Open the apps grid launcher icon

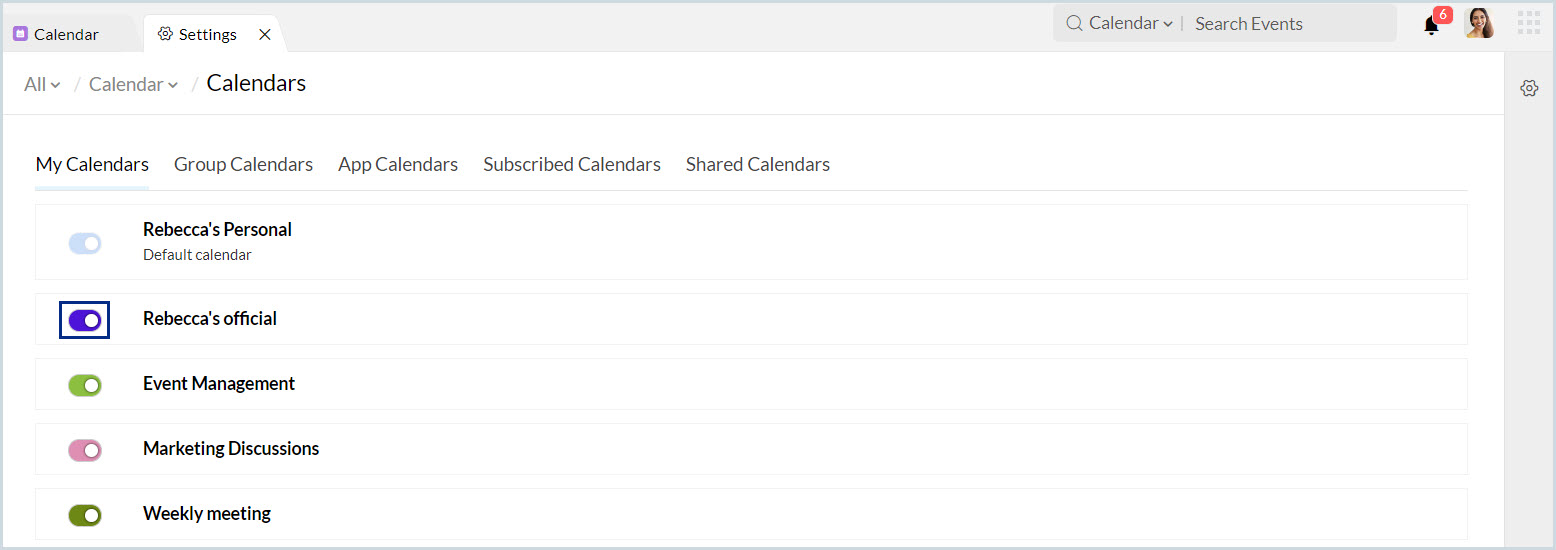(x=1528, y=23)
